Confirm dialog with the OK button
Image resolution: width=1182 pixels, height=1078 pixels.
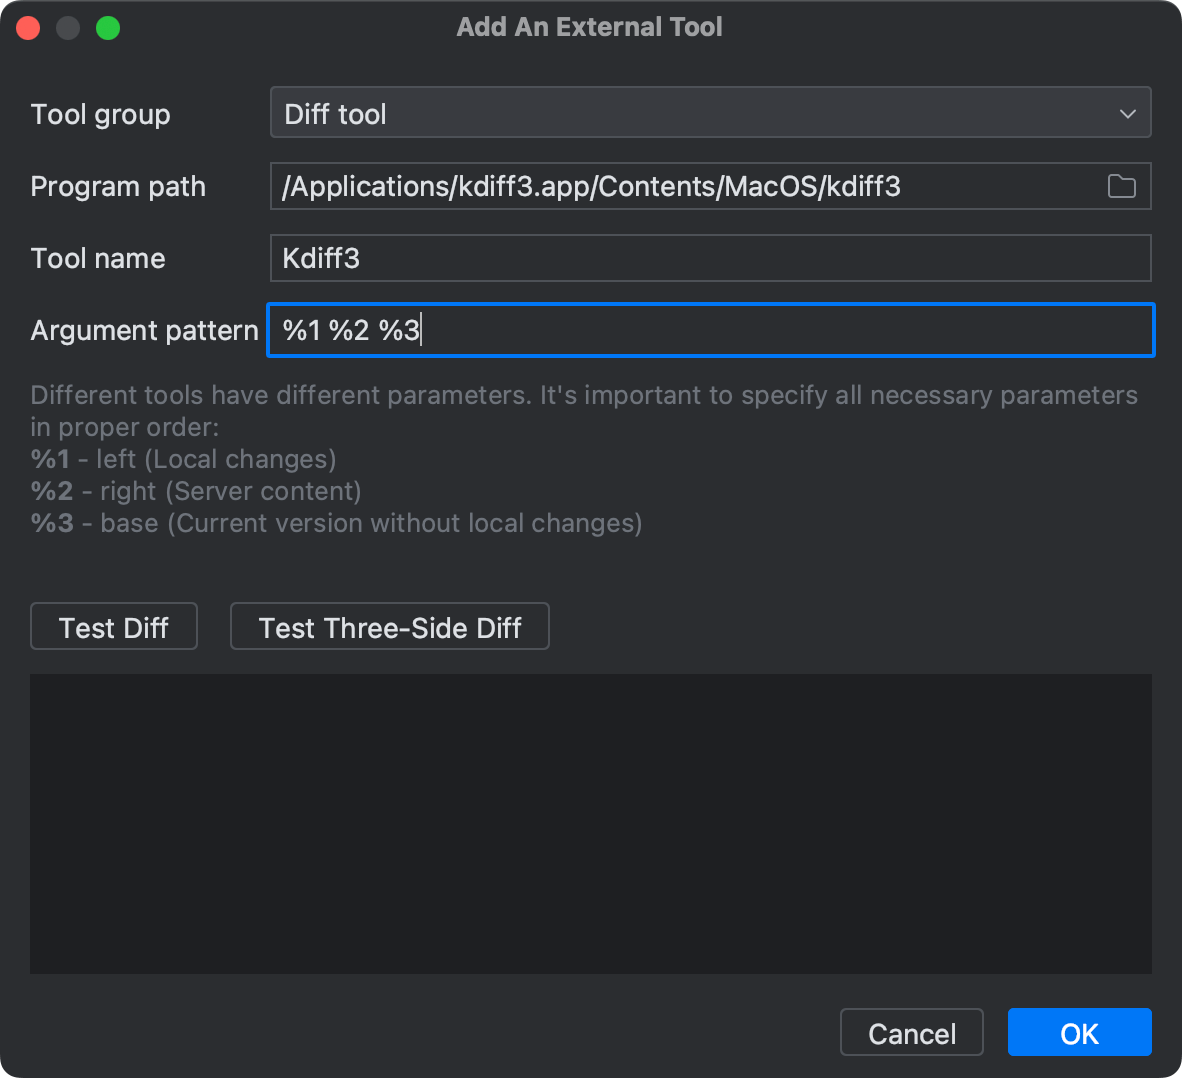(x=1079, y=1032)
